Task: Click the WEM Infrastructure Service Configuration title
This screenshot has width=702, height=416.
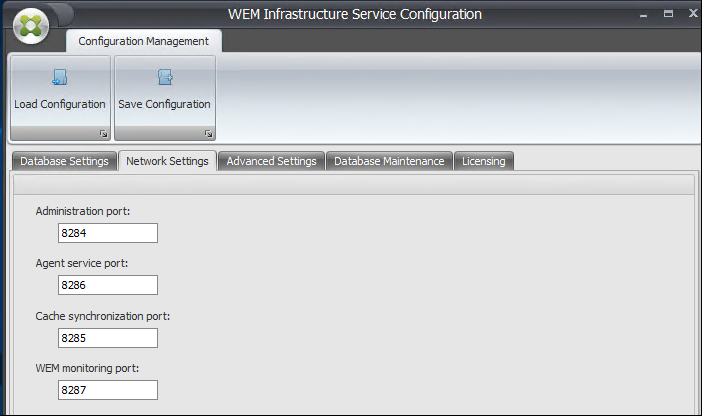Action: (x=355, y=14)
